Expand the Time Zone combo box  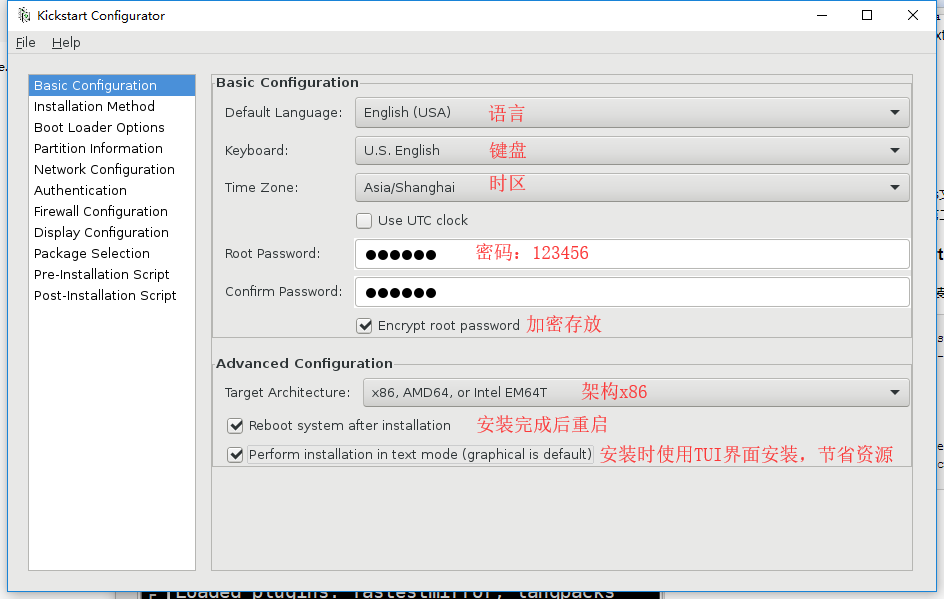pyautogui.click(x=632, y=188)
